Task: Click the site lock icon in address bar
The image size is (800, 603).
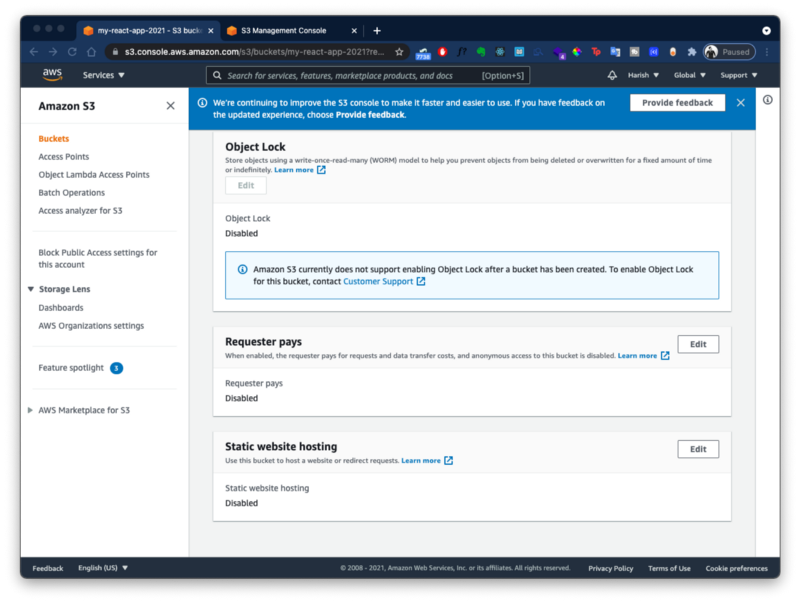Action: tap(115, 52)
